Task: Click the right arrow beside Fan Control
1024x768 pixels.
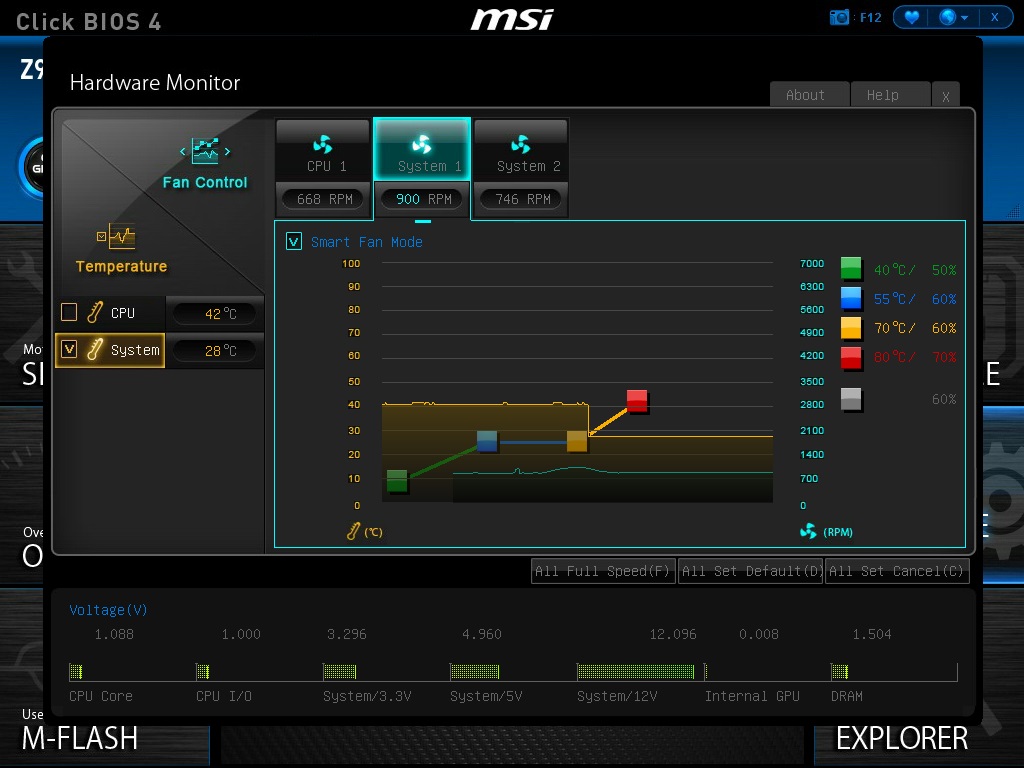Action: [x=227, y=152]
